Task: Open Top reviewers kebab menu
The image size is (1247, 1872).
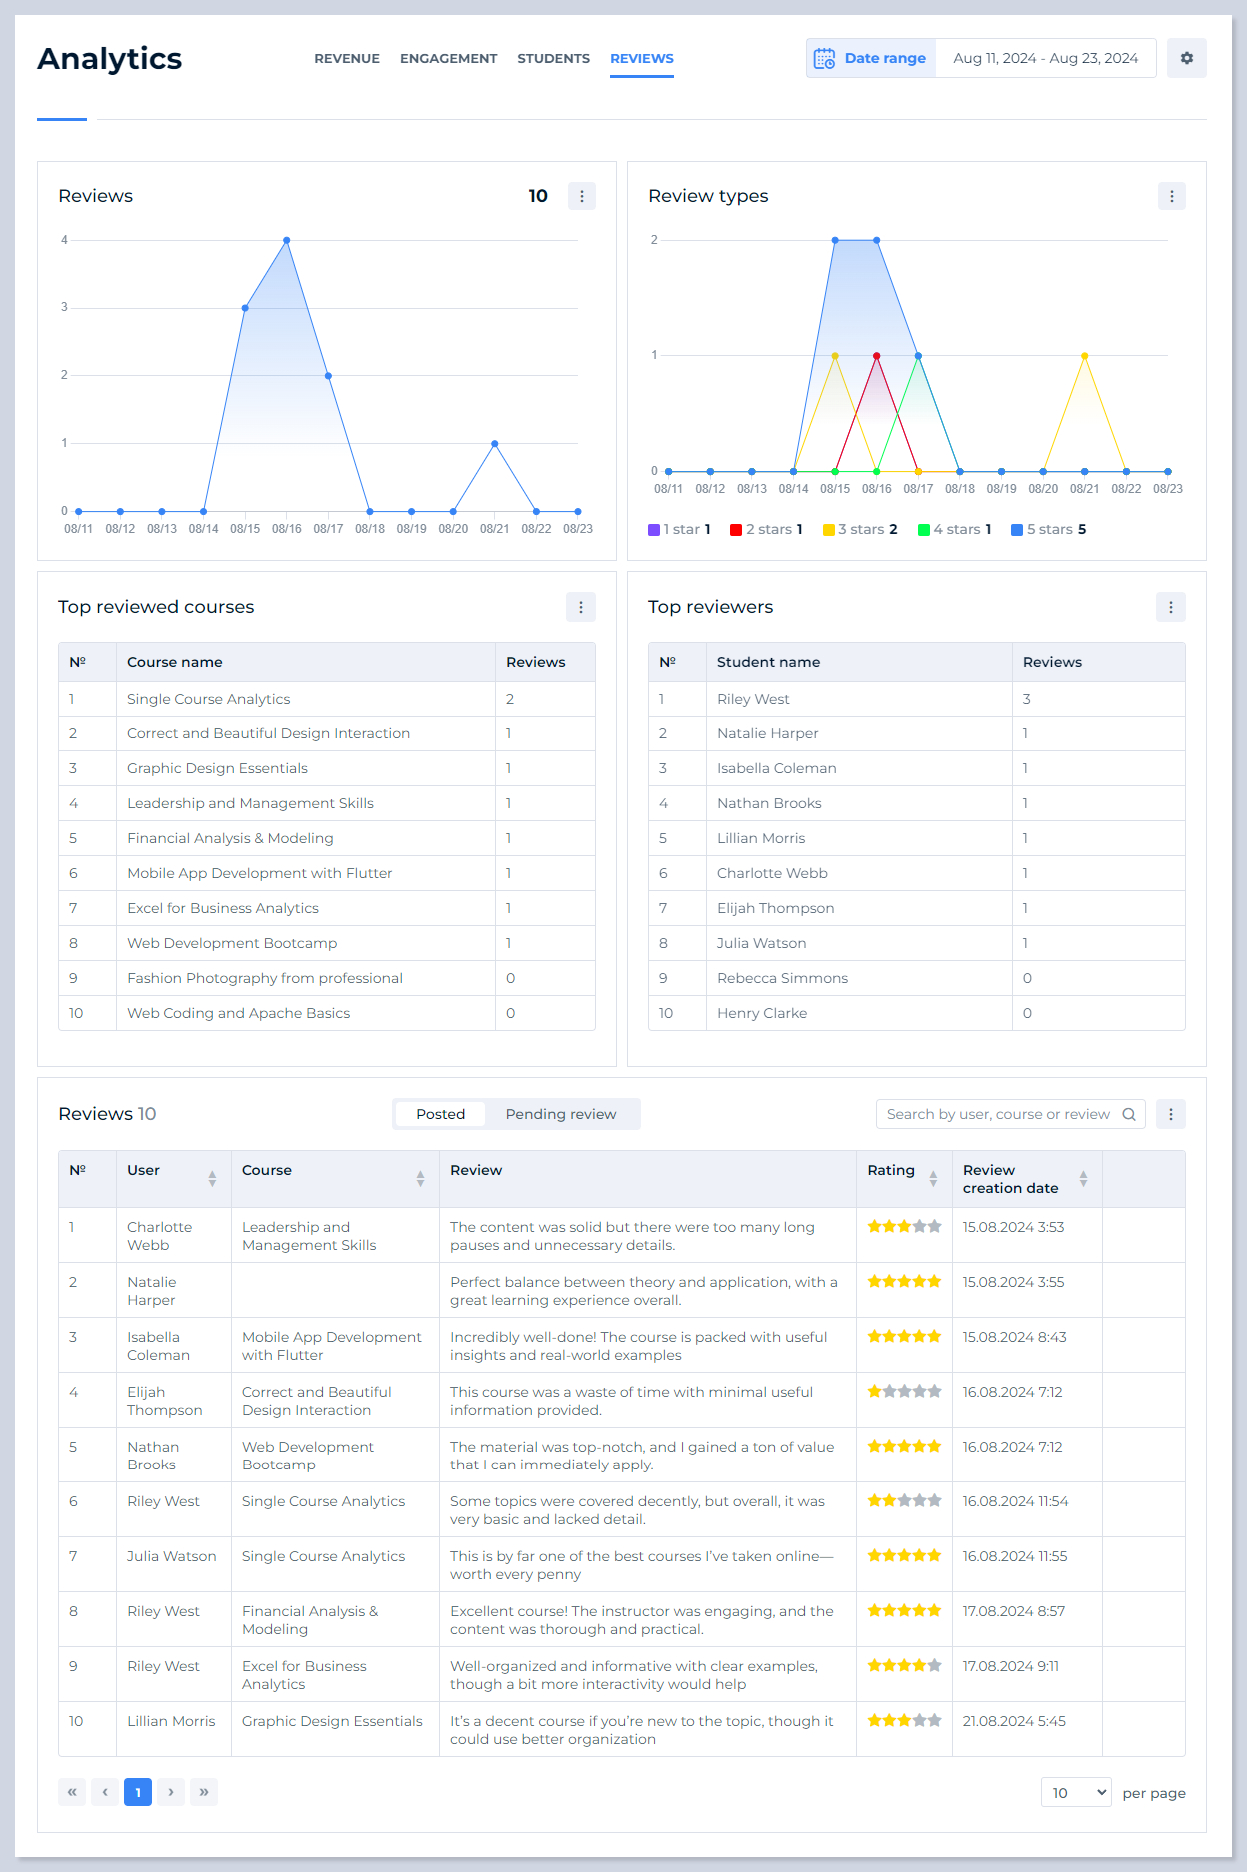Action: pos(1170,607)
